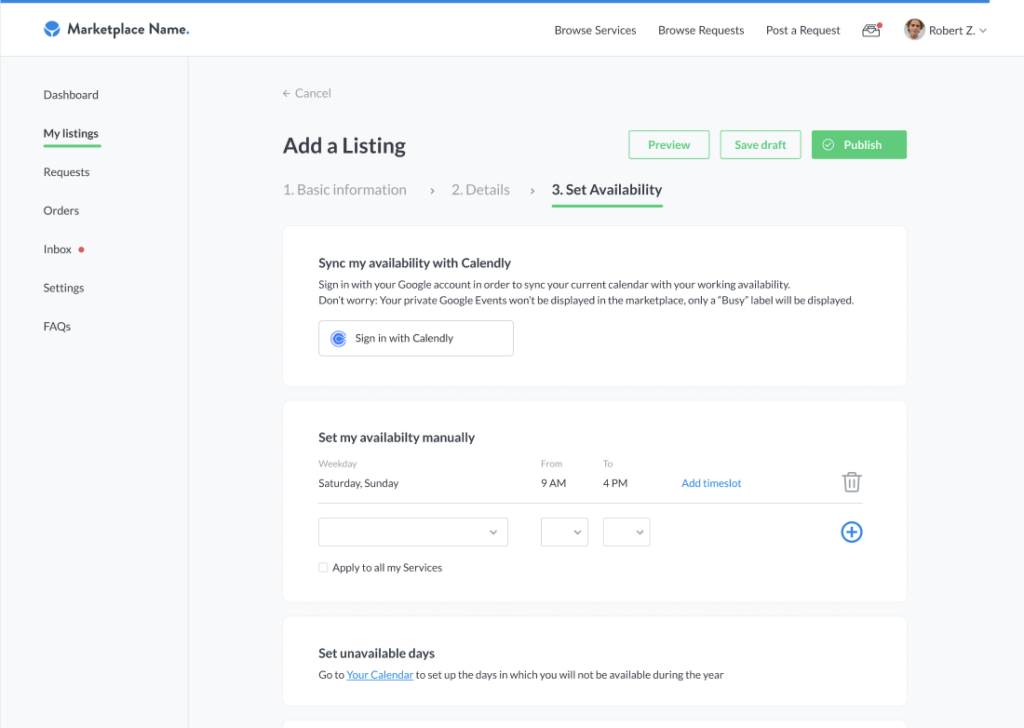Publish the listing
Screen dimensions: 1024x728
[859, 145]
